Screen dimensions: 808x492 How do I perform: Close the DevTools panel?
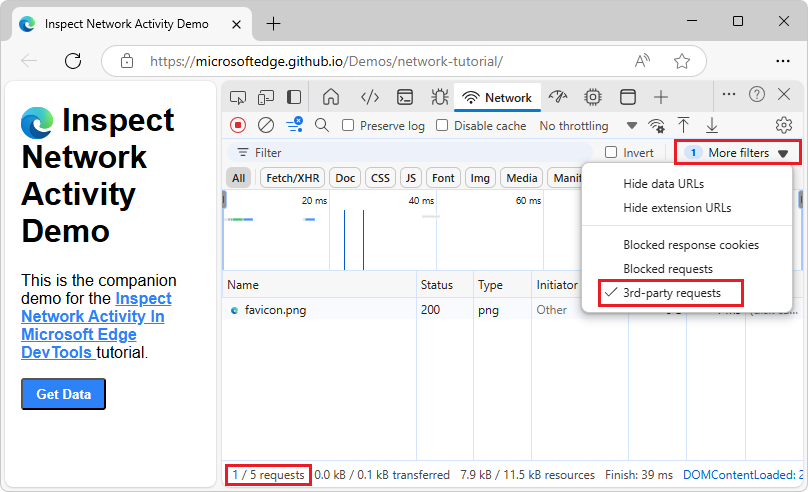pos(784,94)
